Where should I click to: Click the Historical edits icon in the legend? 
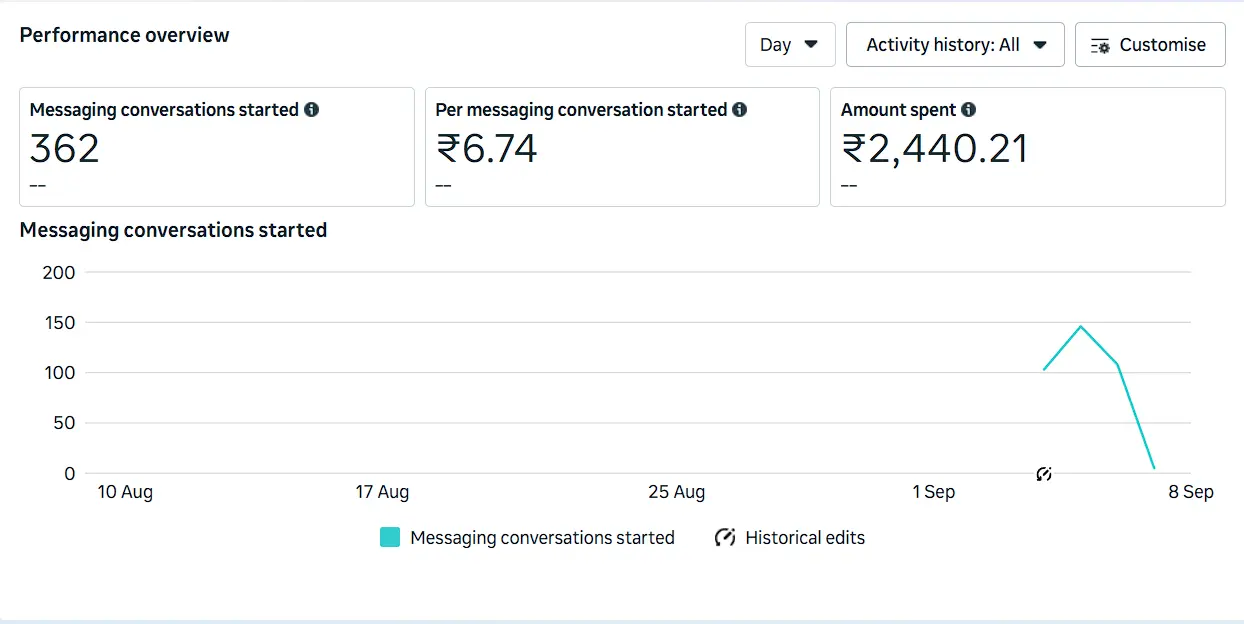pos(724,537)
